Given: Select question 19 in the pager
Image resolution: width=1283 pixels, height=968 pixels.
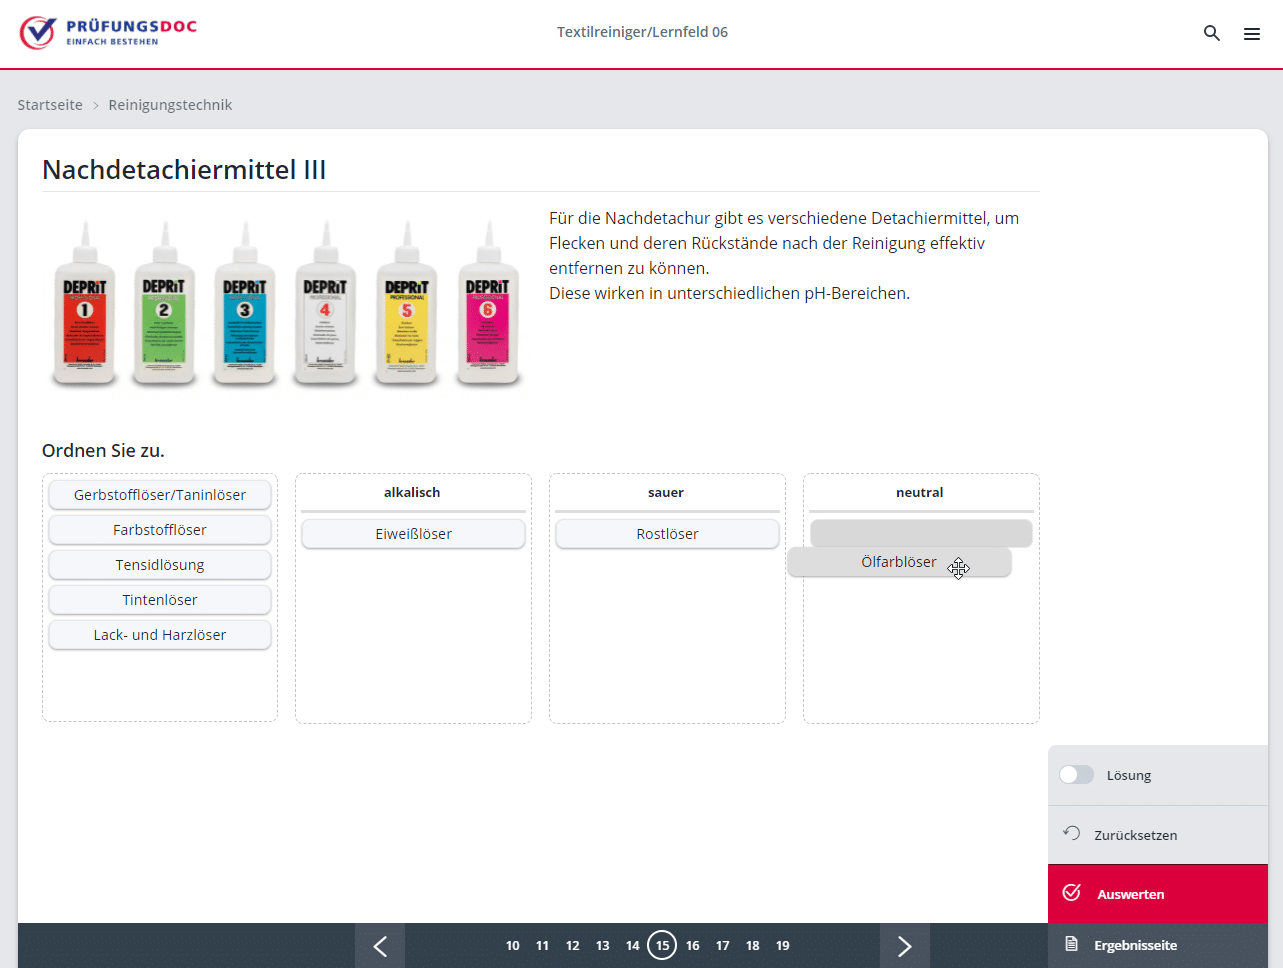Looking at the screenshot, I should click(x=782, y=946).
